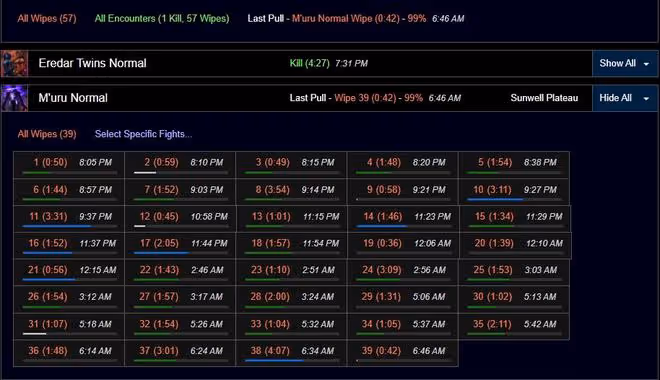Click Select Specific Fights... link
Viewport: 660px width, 380px height.
pos(143,134)
